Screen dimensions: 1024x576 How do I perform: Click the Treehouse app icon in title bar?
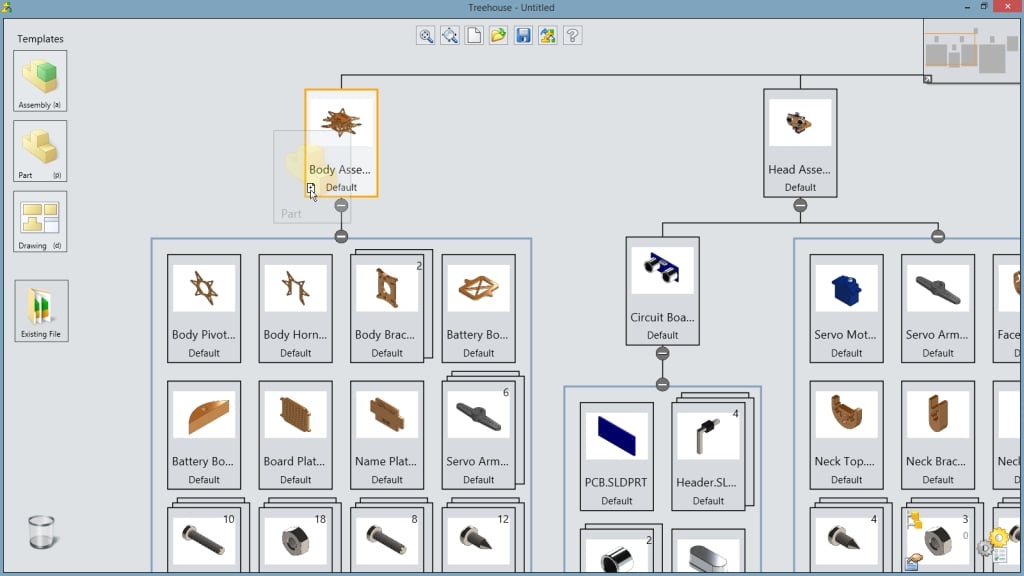[7, 7]
